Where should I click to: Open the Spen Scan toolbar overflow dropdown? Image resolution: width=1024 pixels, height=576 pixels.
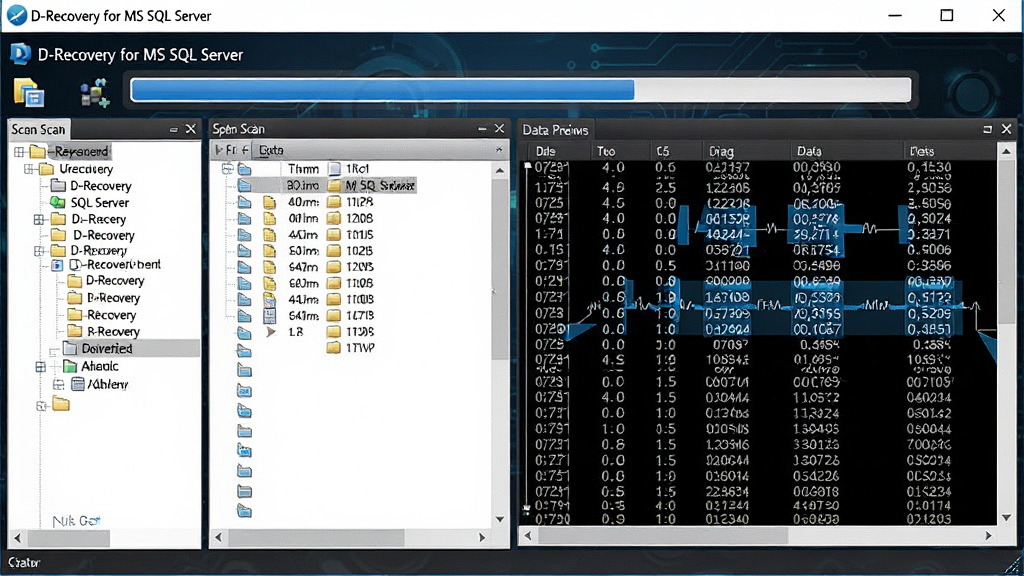pyautogui.click(x=499, y=150)
